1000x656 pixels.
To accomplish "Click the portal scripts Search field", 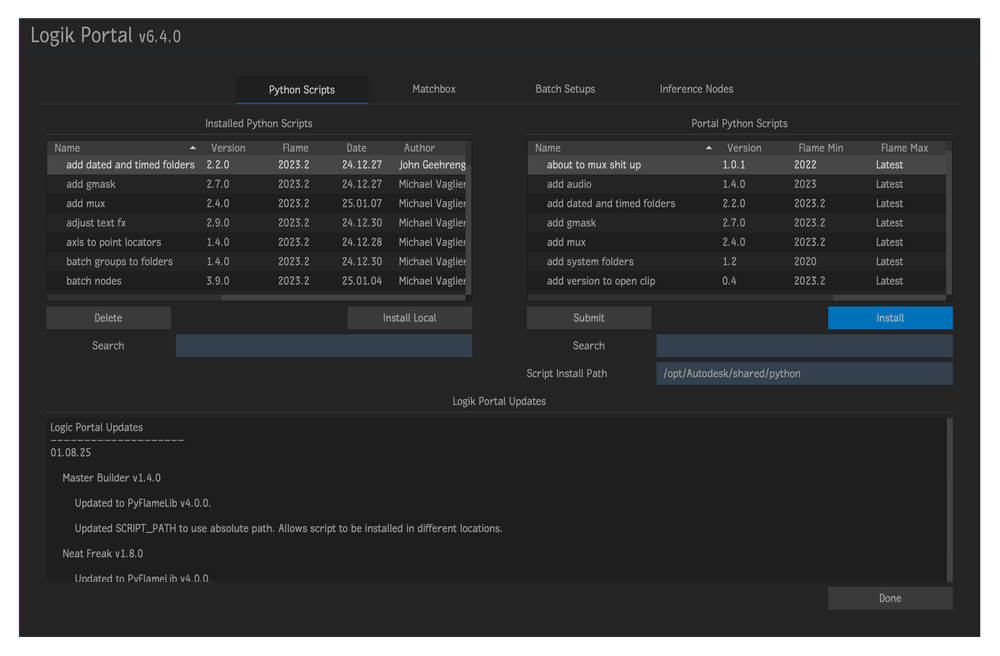I will [x=803, y=345].
